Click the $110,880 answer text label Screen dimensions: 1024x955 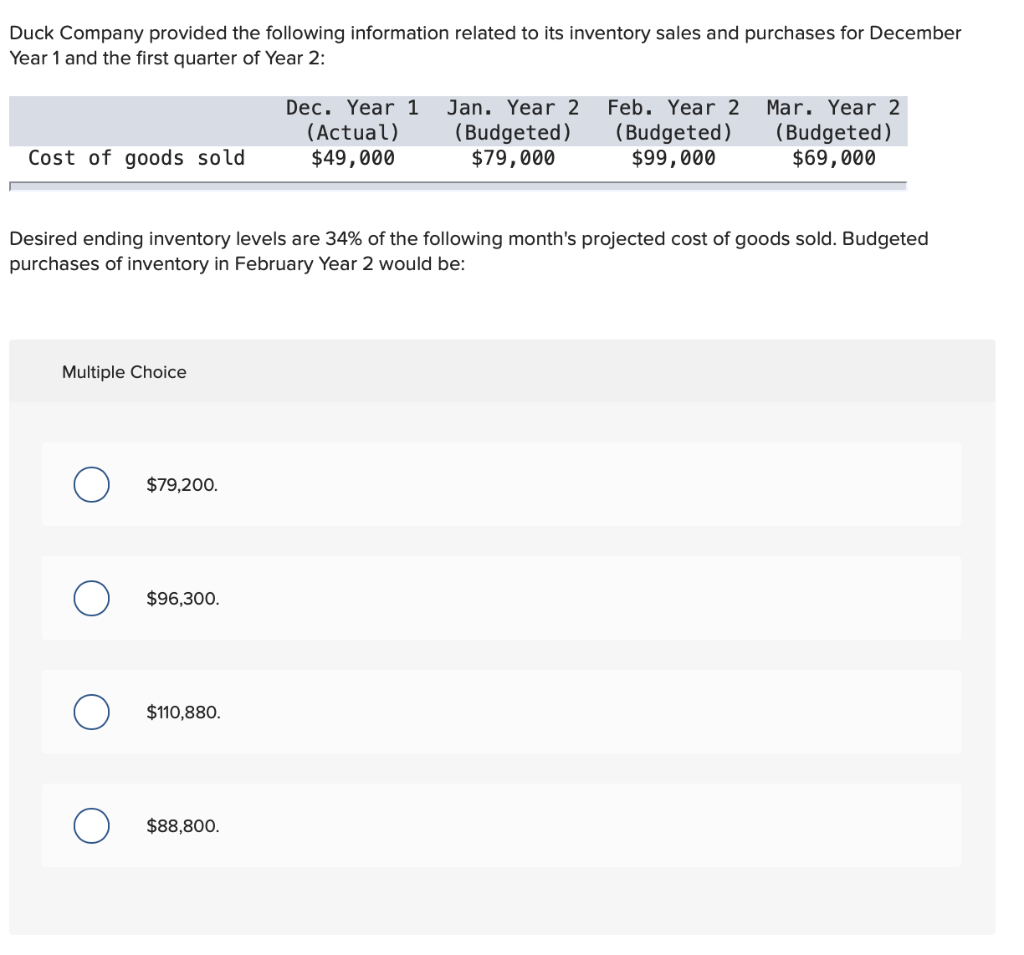tap(184, 713)
